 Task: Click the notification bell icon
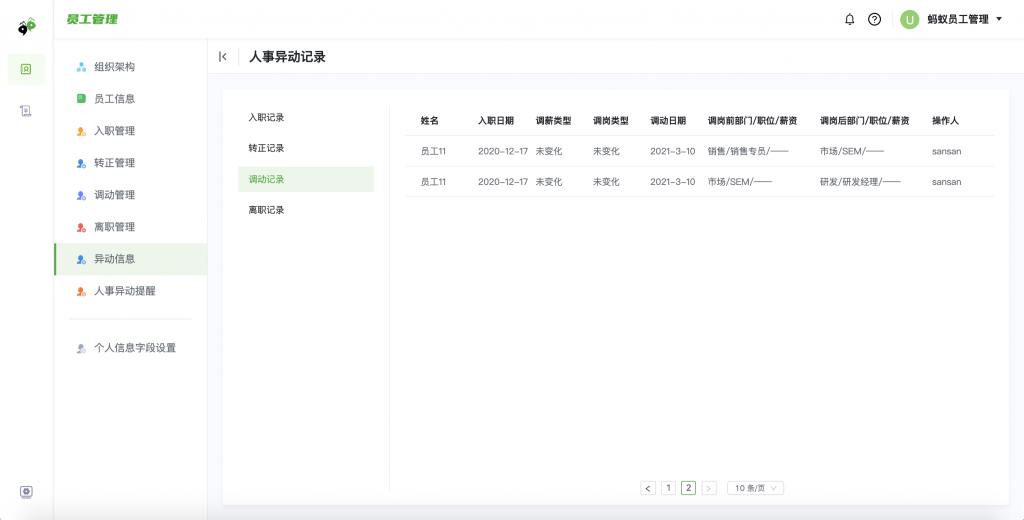coord(850,19)
